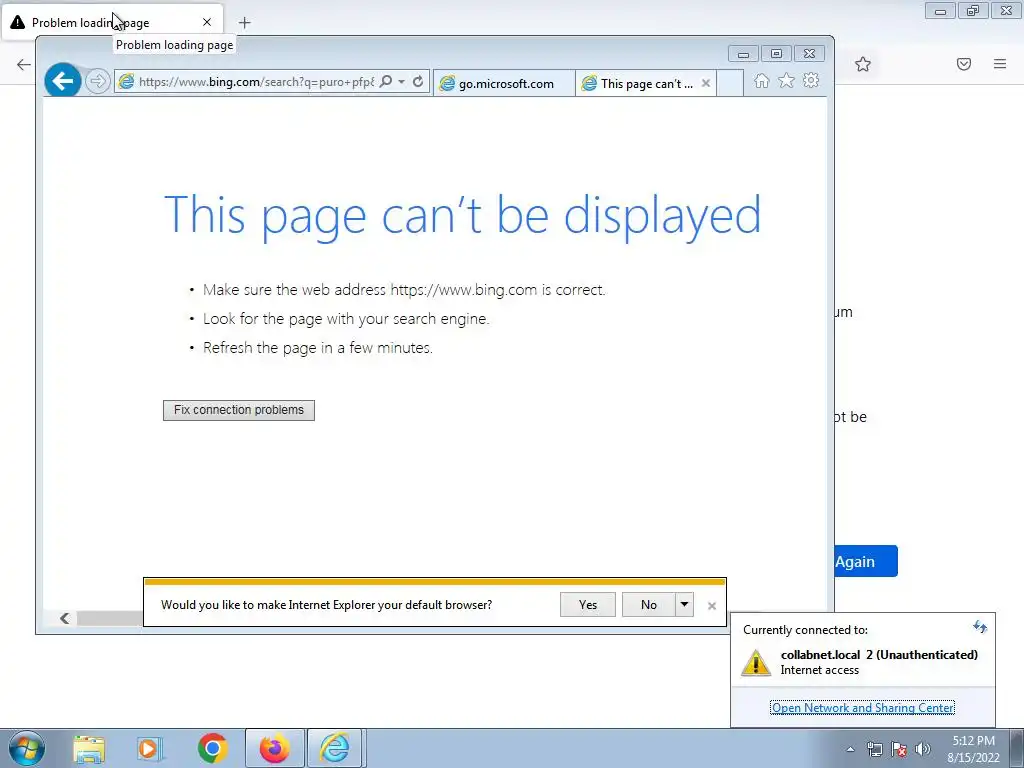This screenshot has width=1024, height=768.
Task: Open IE Tools gear menu
Action: point(811,81)
